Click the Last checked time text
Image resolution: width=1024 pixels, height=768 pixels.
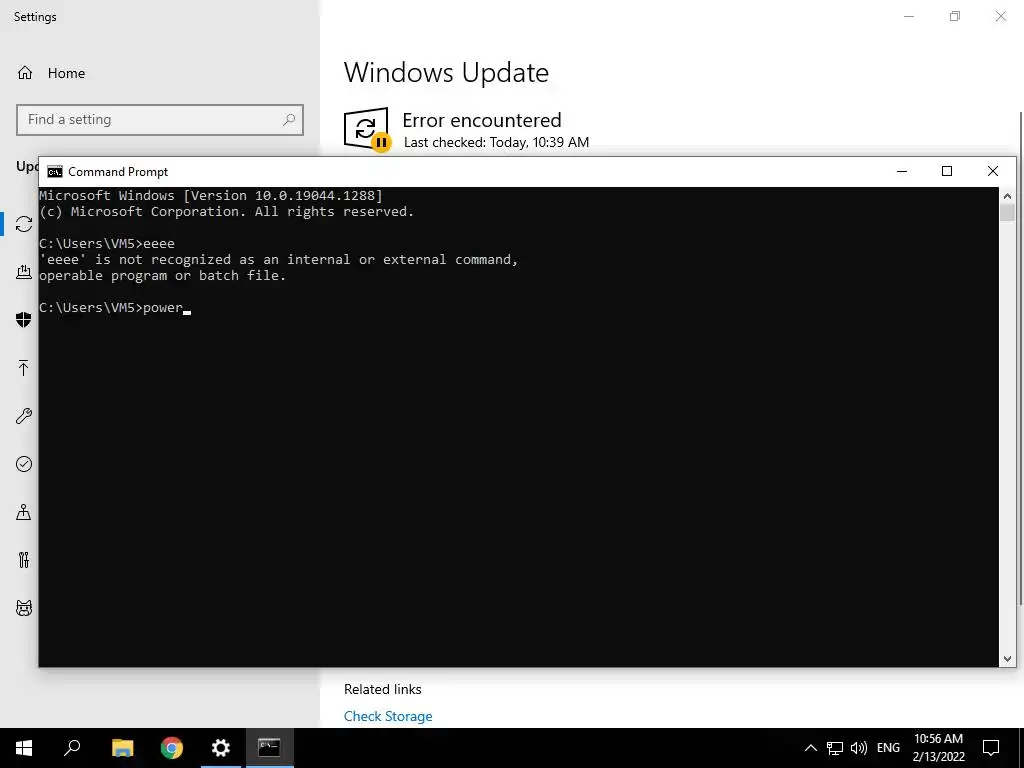(496, 142)
